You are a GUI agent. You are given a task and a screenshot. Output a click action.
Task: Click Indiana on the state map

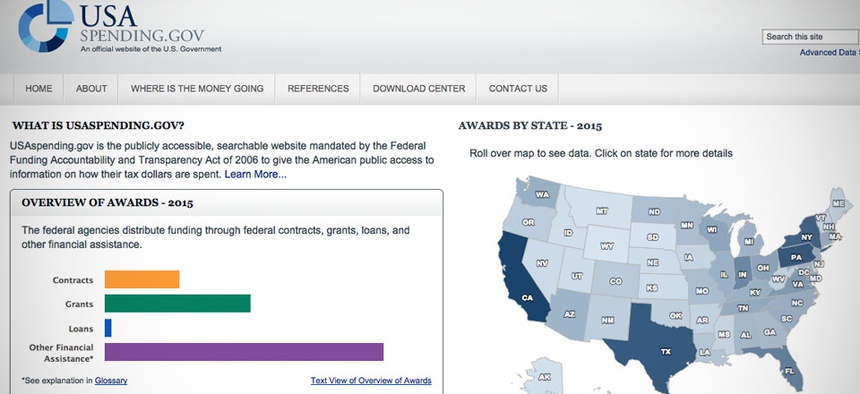click(743, 271)
